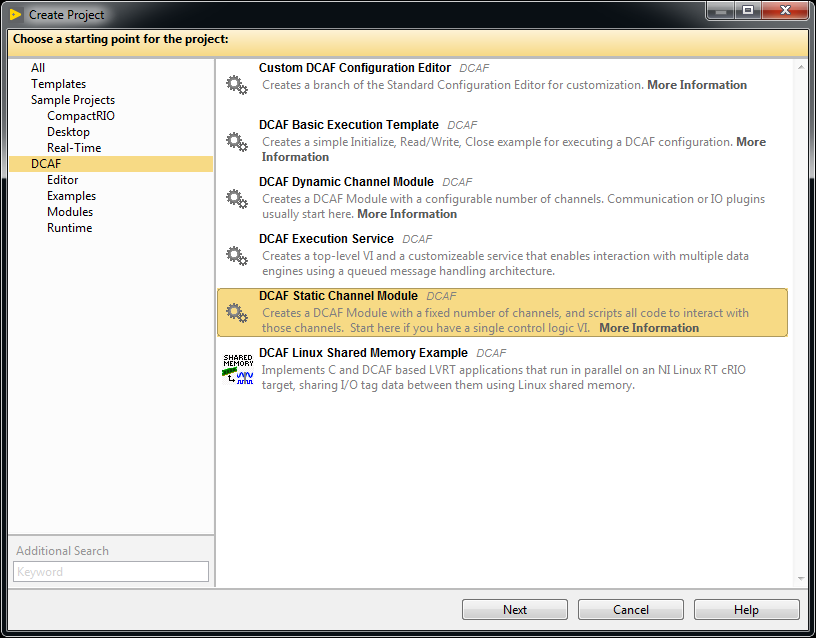
Task: Click the Additional Search keyword field
Action: pos(111,572)
